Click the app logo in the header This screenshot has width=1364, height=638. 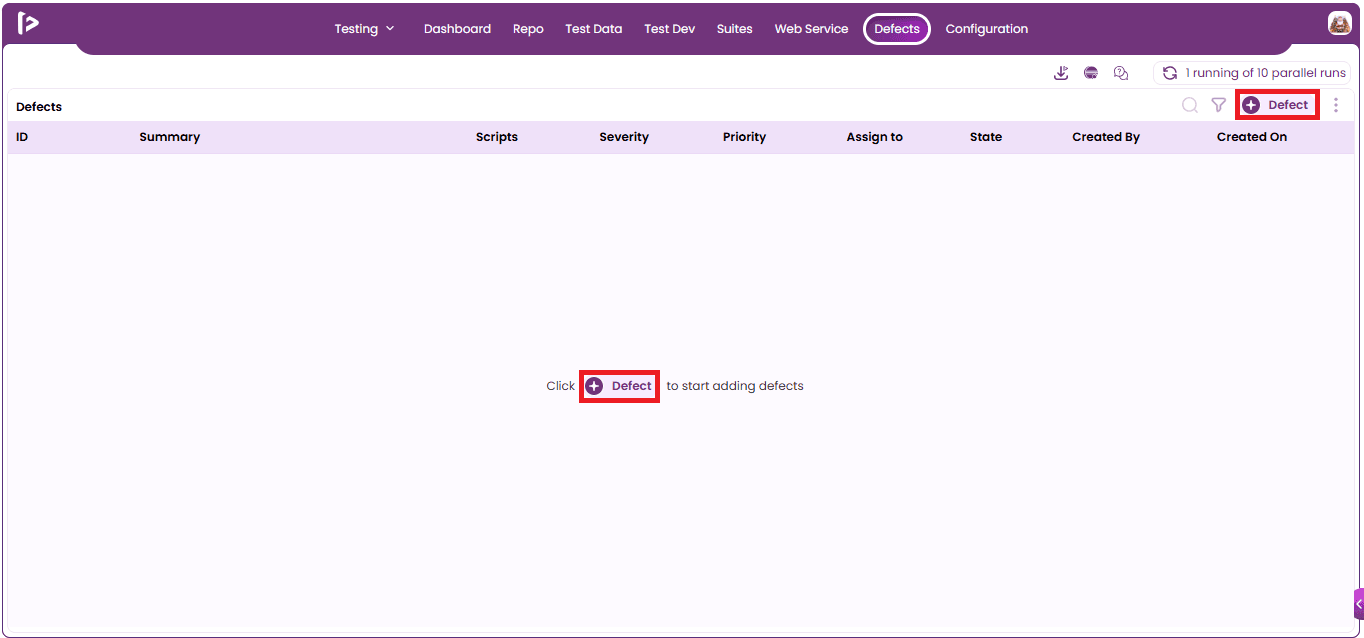coord(28,23)
